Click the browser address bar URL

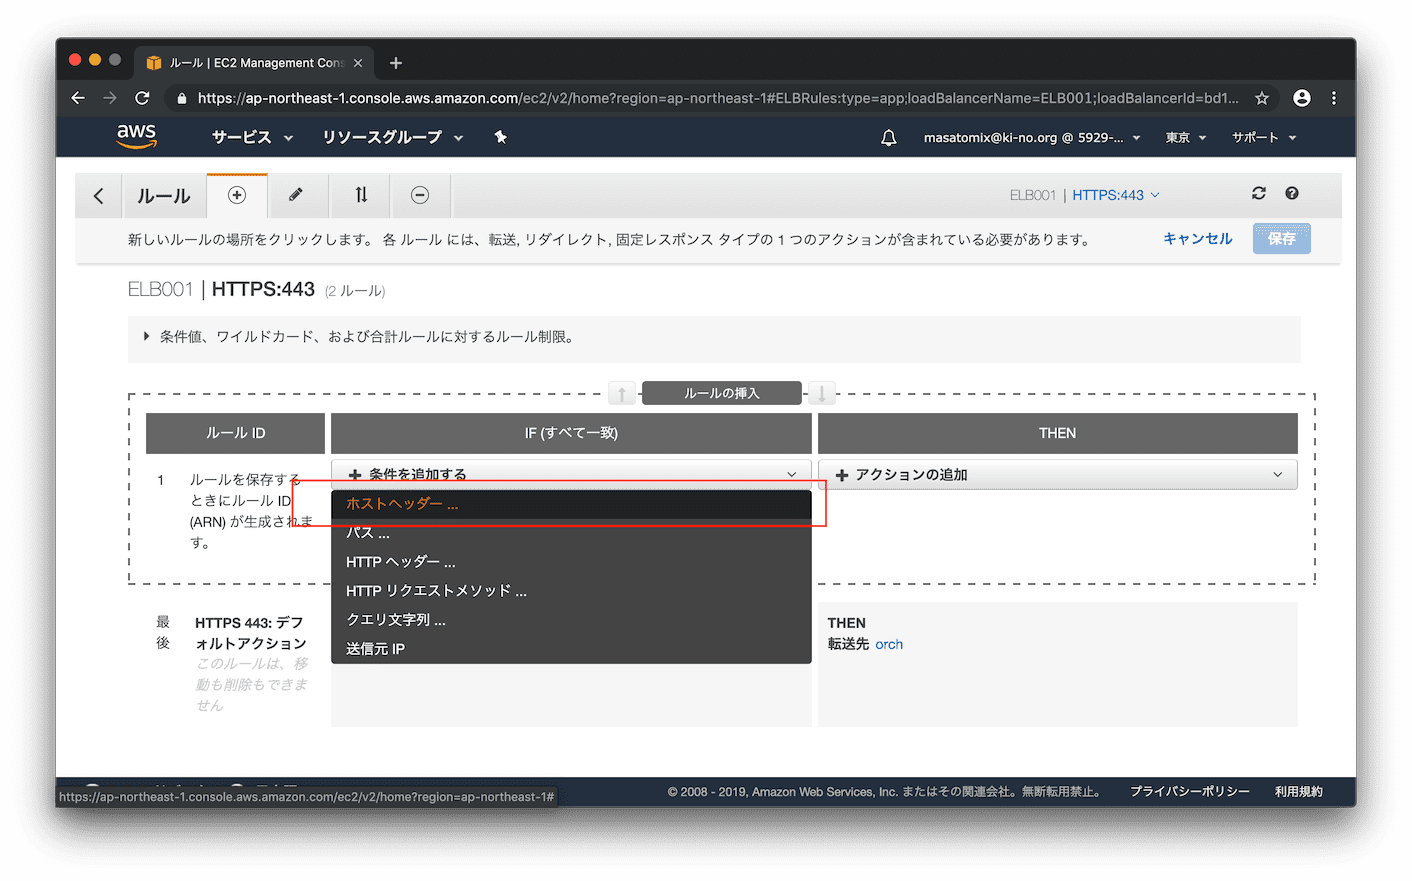pos(717,98)
